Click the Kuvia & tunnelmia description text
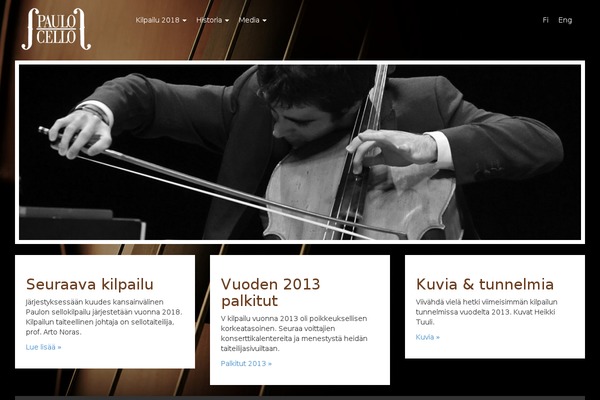Image resolution: width=600 pixels, height=400 pixels. click(486, 312)
